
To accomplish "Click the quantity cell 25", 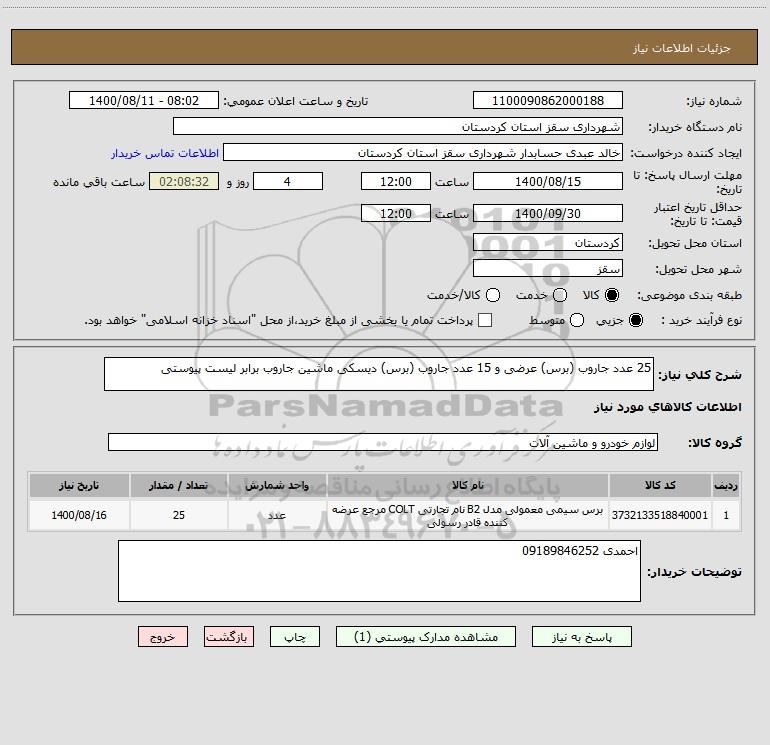I will click(x=179, y=515).
